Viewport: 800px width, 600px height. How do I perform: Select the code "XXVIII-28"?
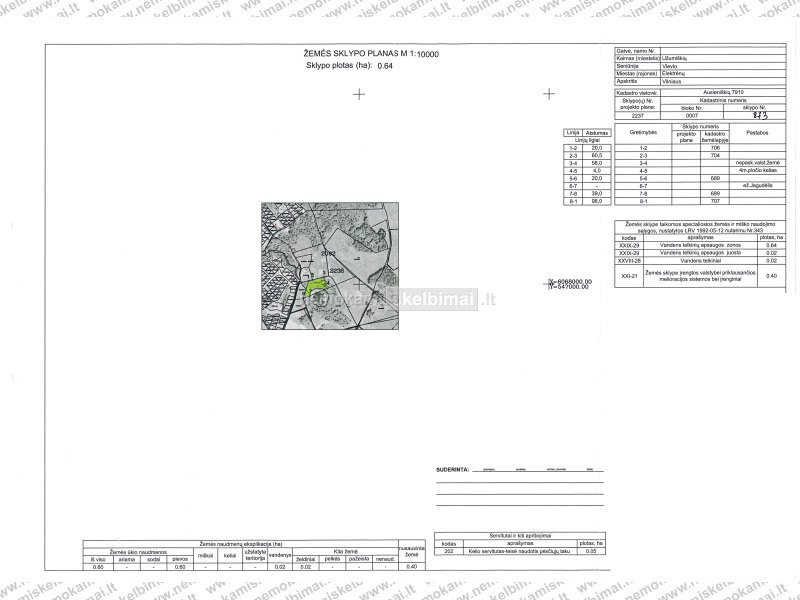(x=629, y=261)
